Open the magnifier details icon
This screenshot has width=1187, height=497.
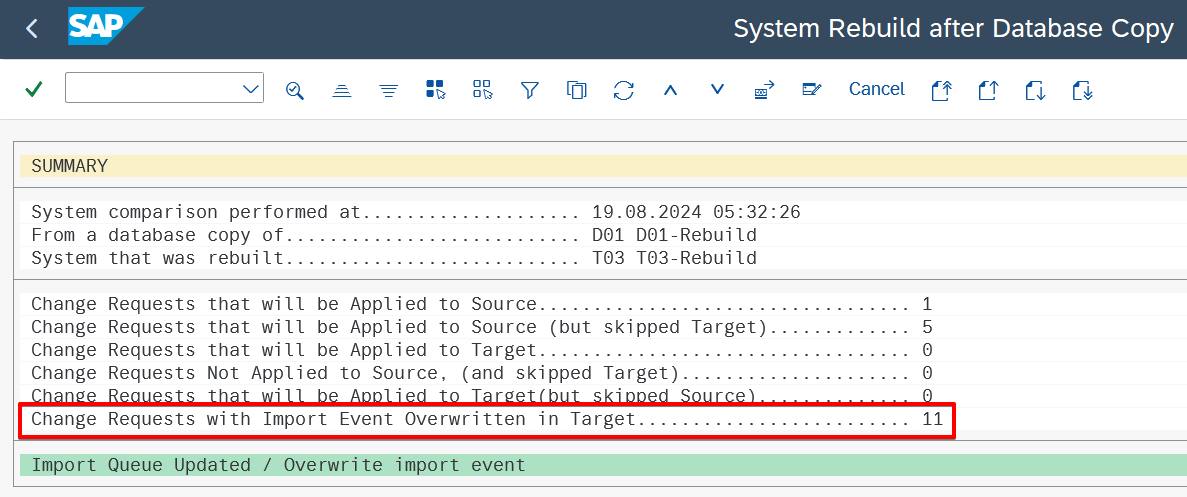294,90
